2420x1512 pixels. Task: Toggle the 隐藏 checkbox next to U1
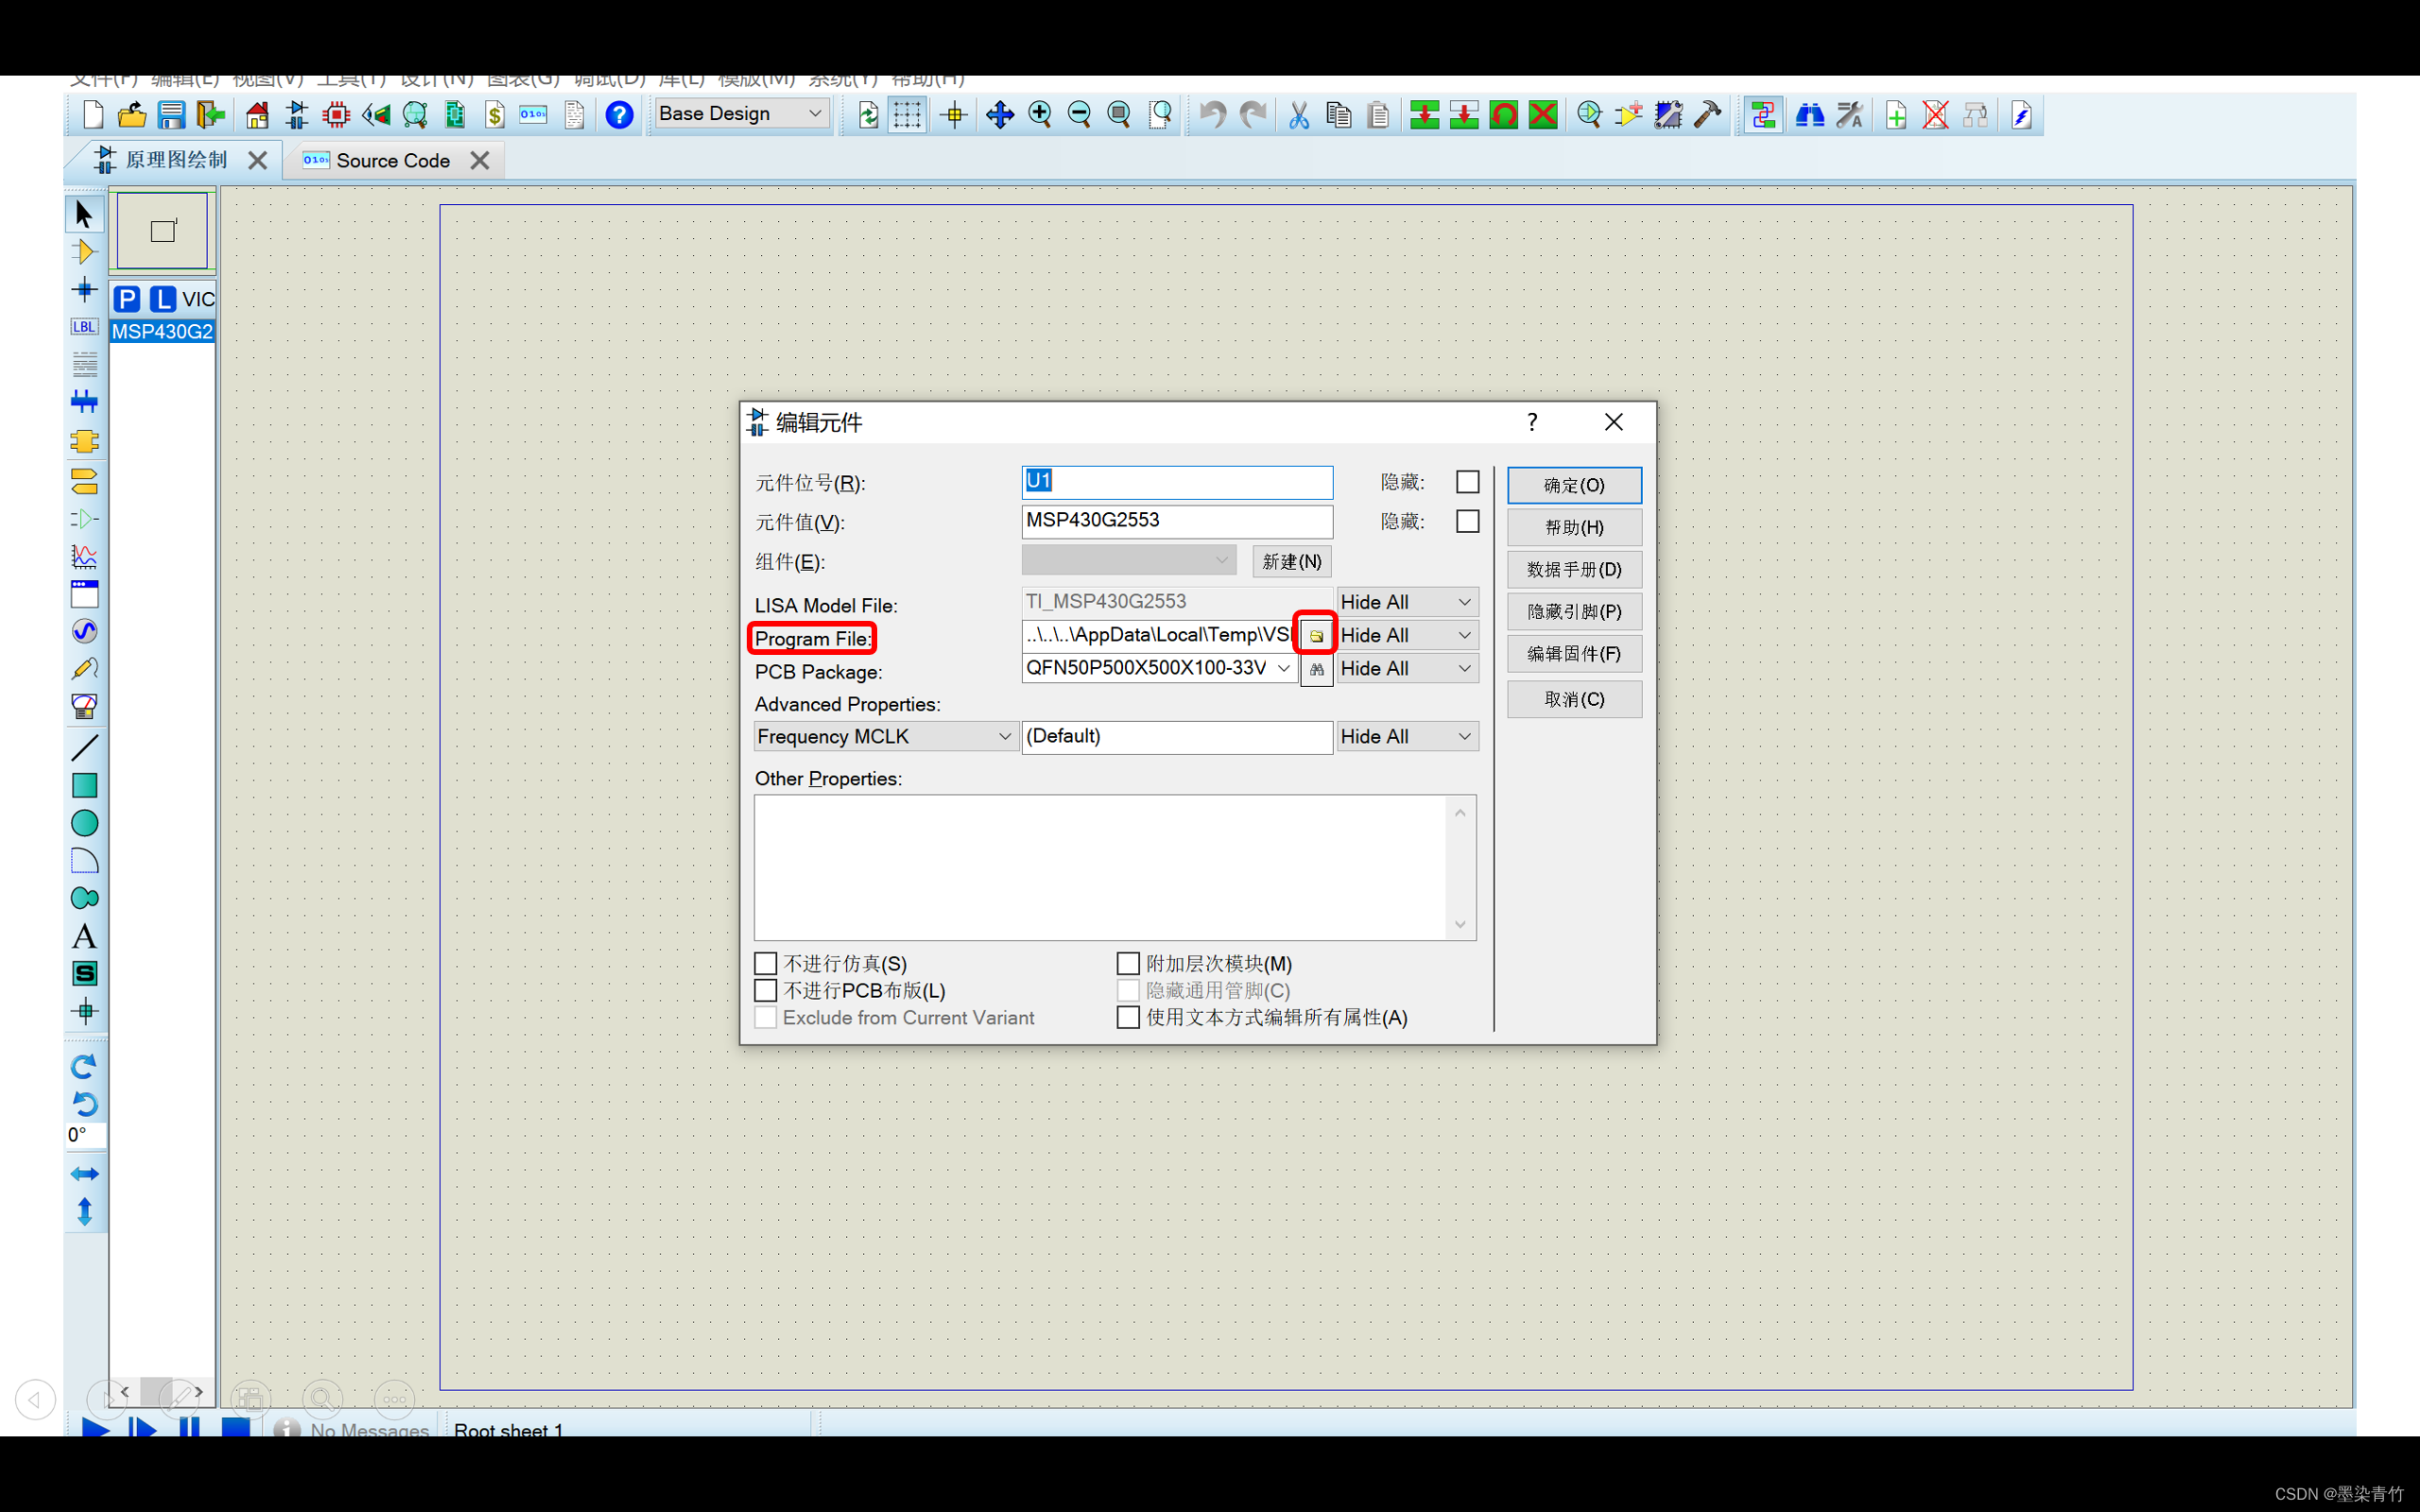point(1467,481)
